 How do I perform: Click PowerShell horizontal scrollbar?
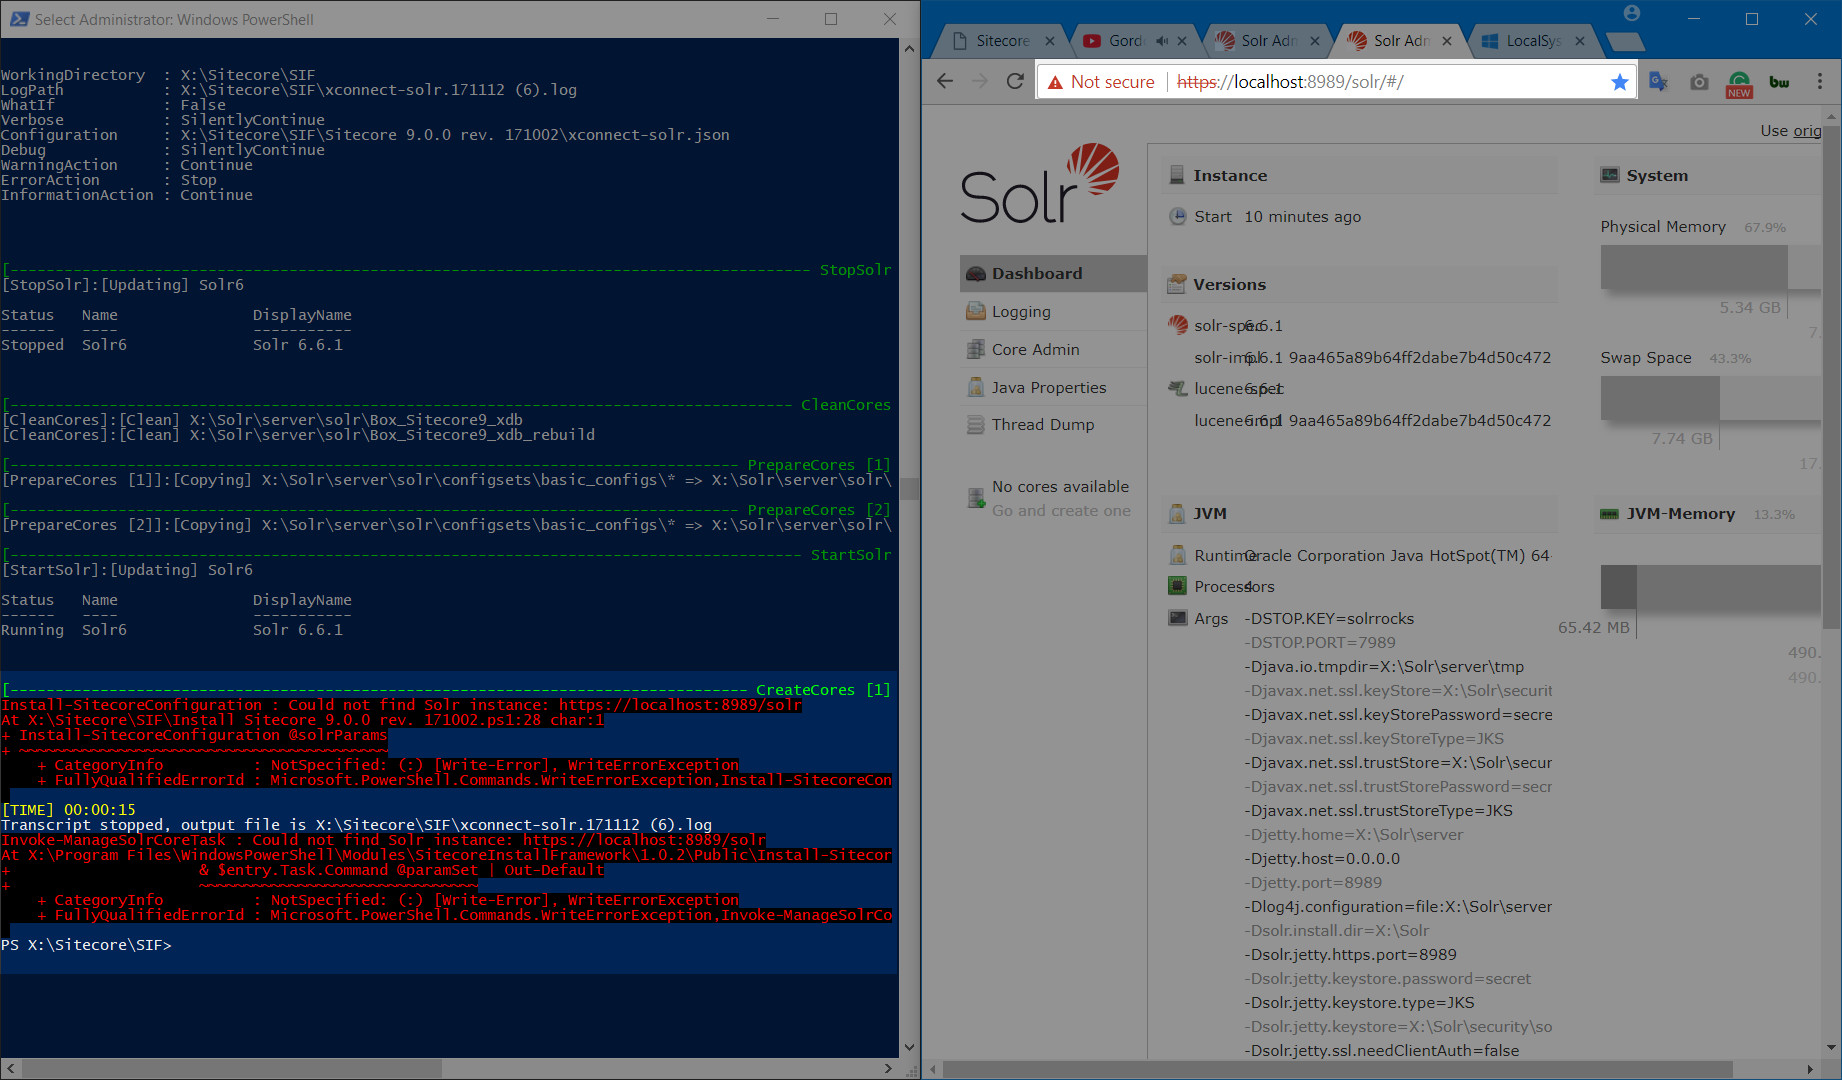click(x=232, y=1069)
